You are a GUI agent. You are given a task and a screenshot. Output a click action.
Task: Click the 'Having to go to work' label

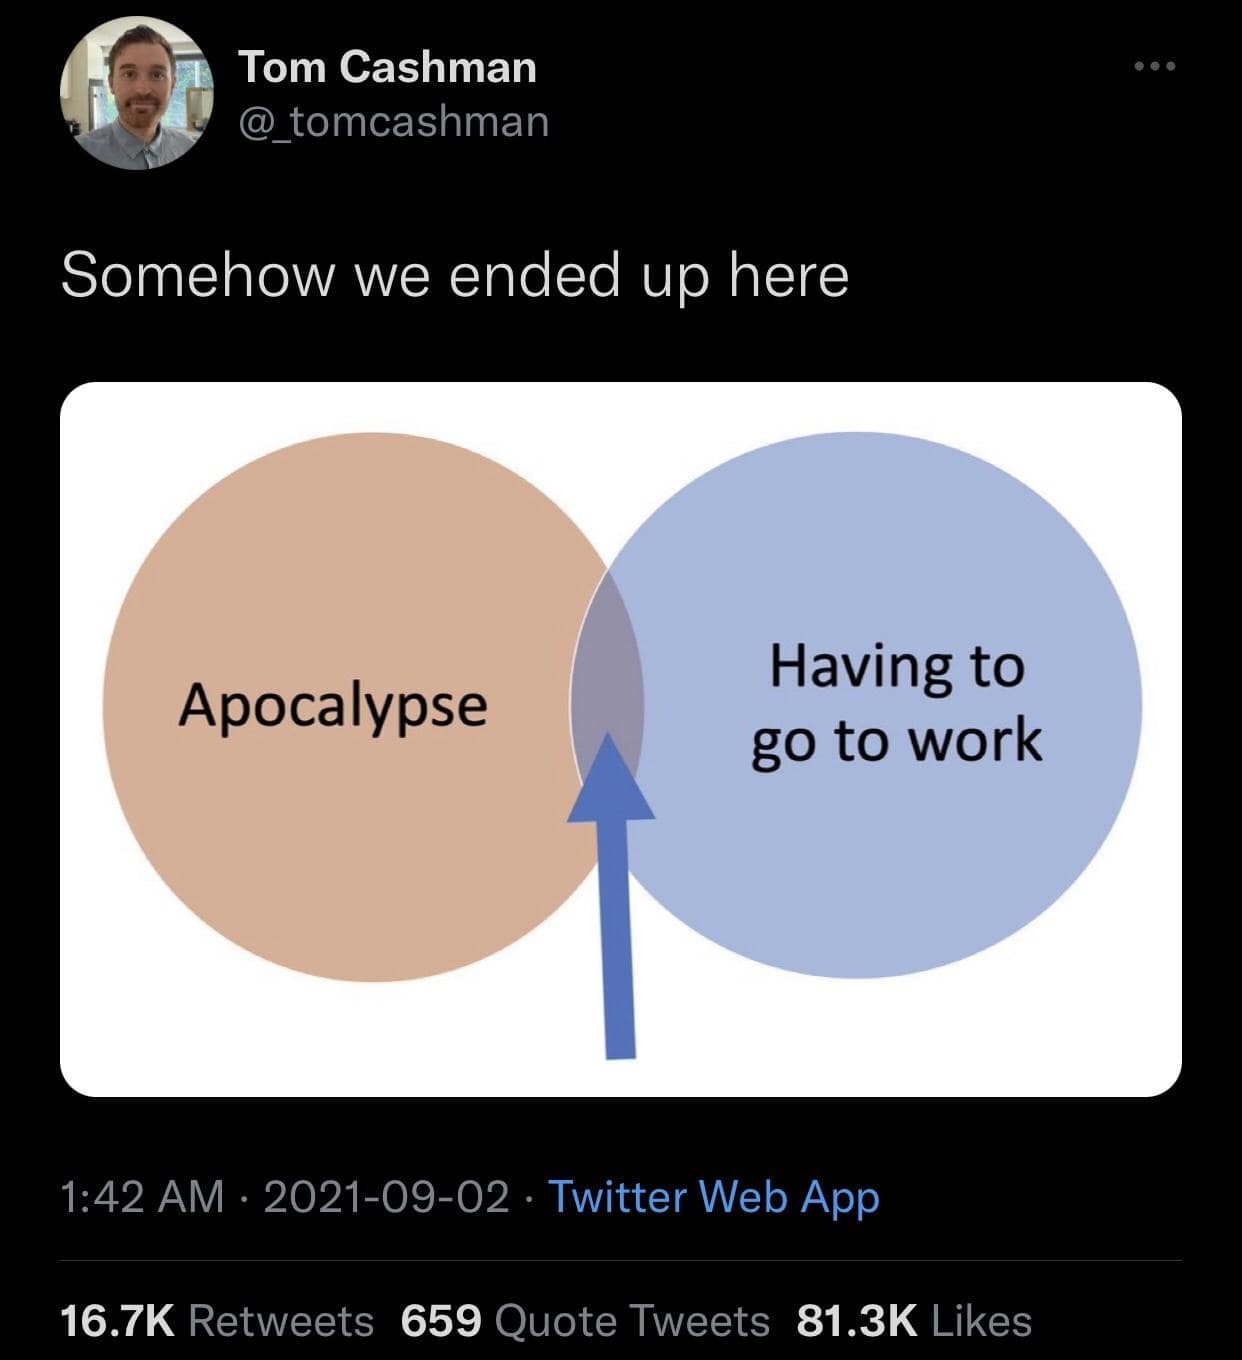(896, 704)
